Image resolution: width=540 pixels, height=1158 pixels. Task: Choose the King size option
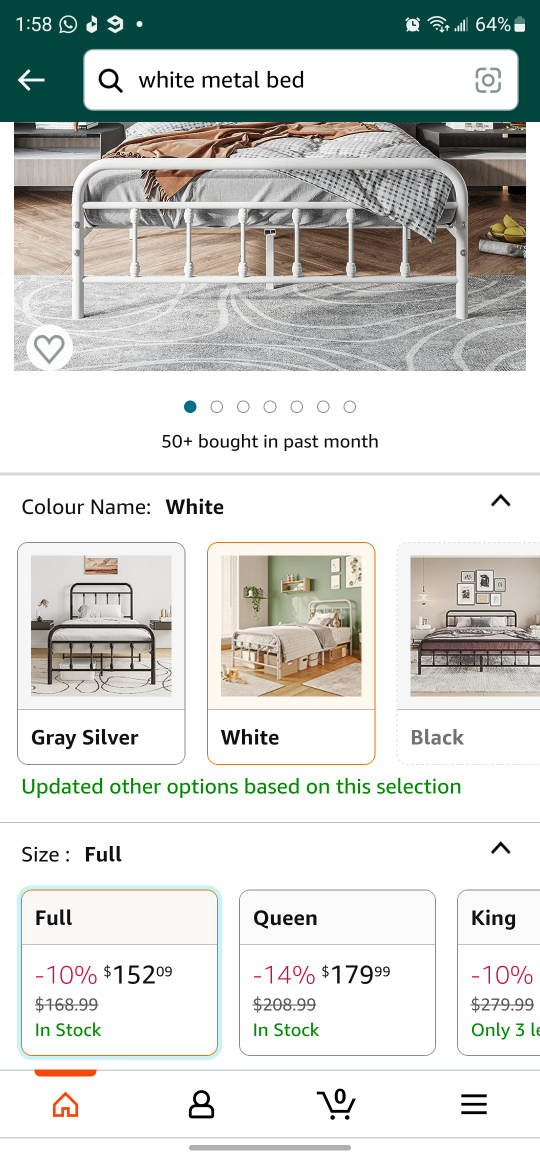click(x=499, y=973)
